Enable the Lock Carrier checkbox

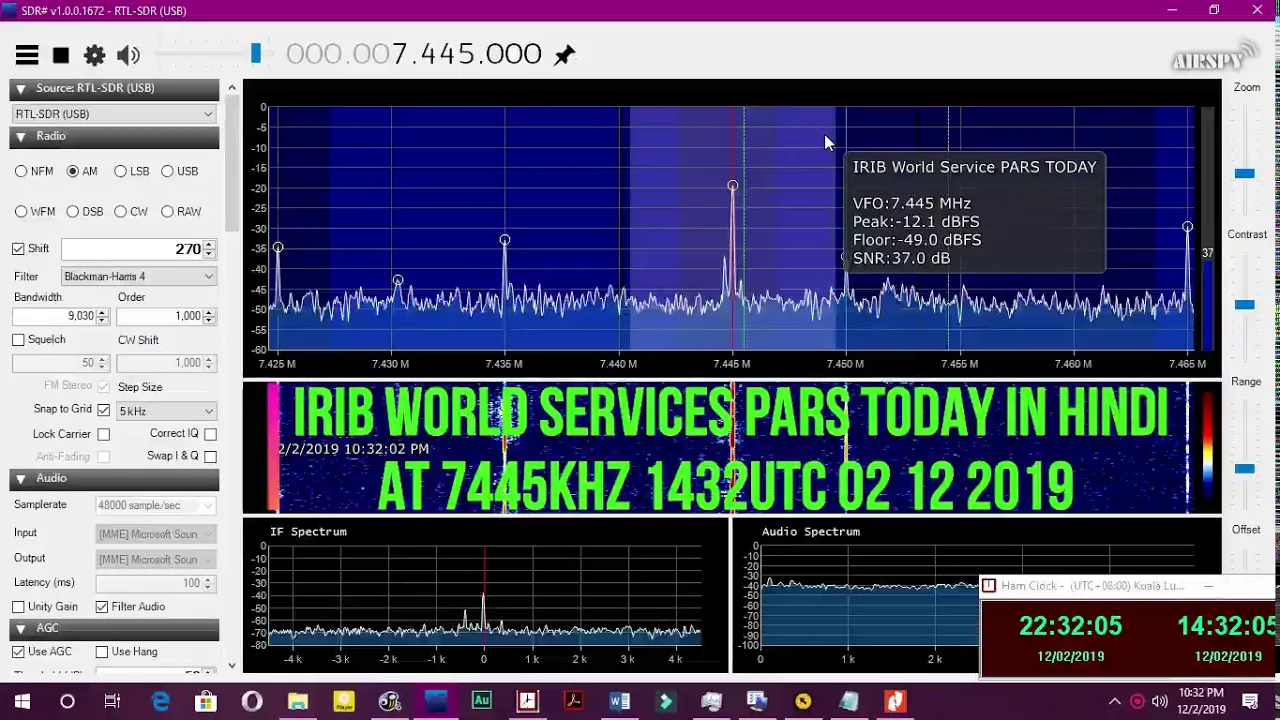(x=103, y=434)
